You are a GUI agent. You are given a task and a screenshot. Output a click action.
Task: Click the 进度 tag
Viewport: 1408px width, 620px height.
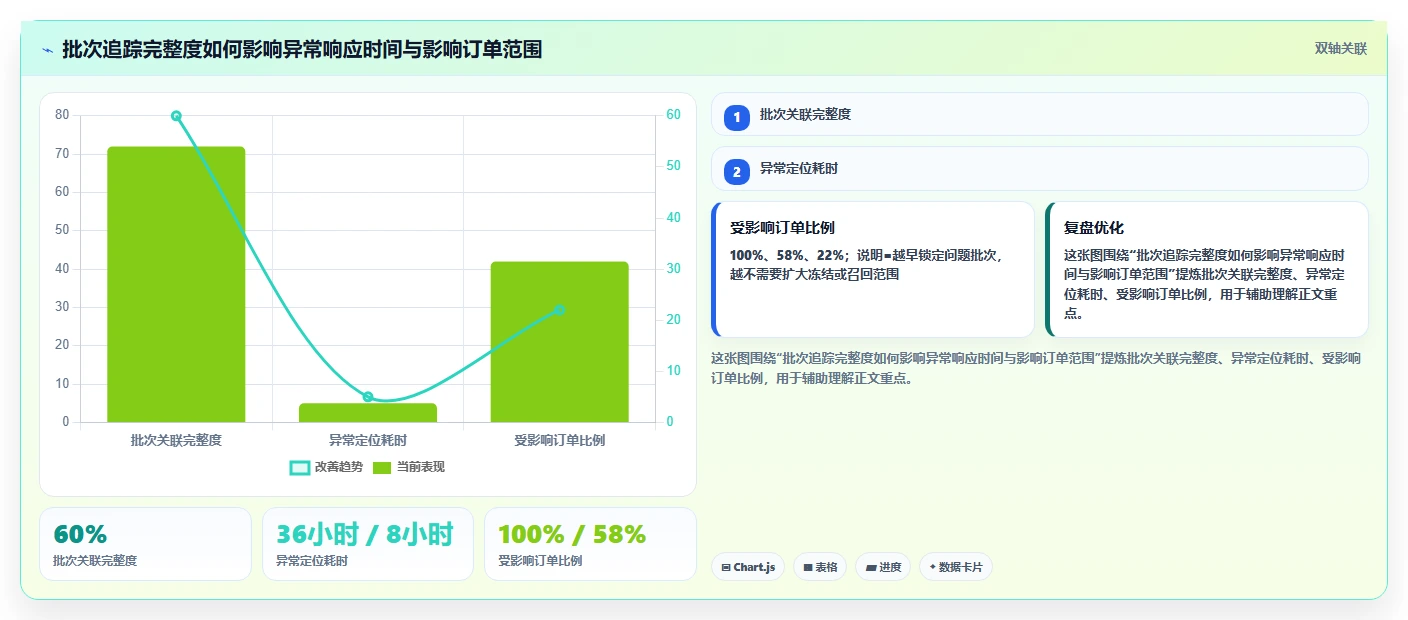click(x=883, y=567)
